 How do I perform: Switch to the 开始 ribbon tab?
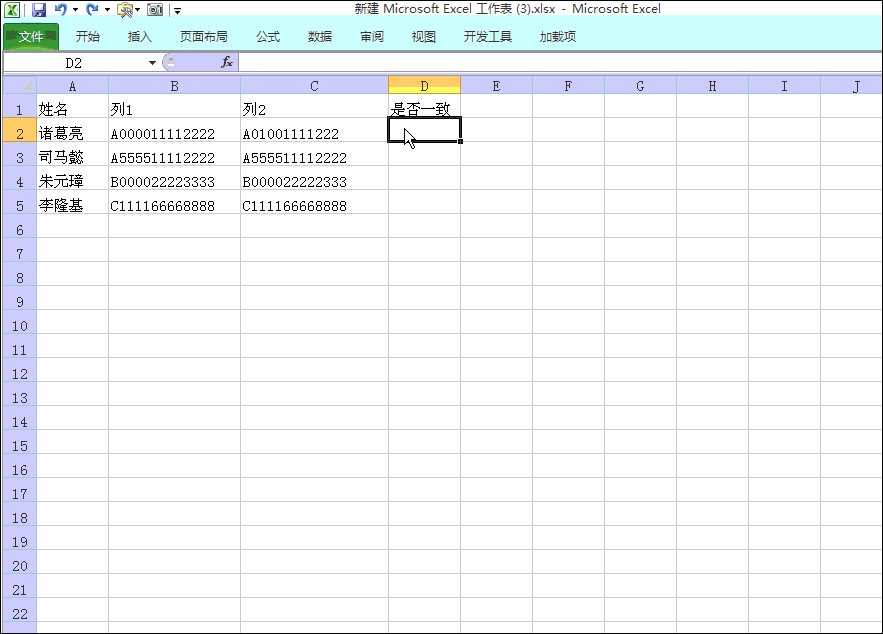(x=86, y=35)
